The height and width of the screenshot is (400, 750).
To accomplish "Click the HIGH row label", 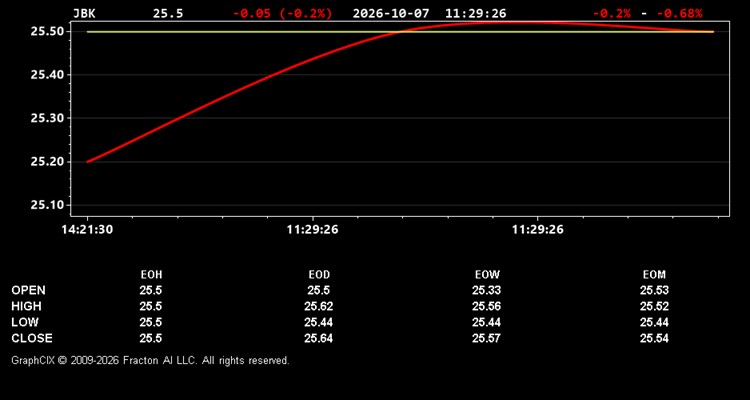I will point(26,306).
